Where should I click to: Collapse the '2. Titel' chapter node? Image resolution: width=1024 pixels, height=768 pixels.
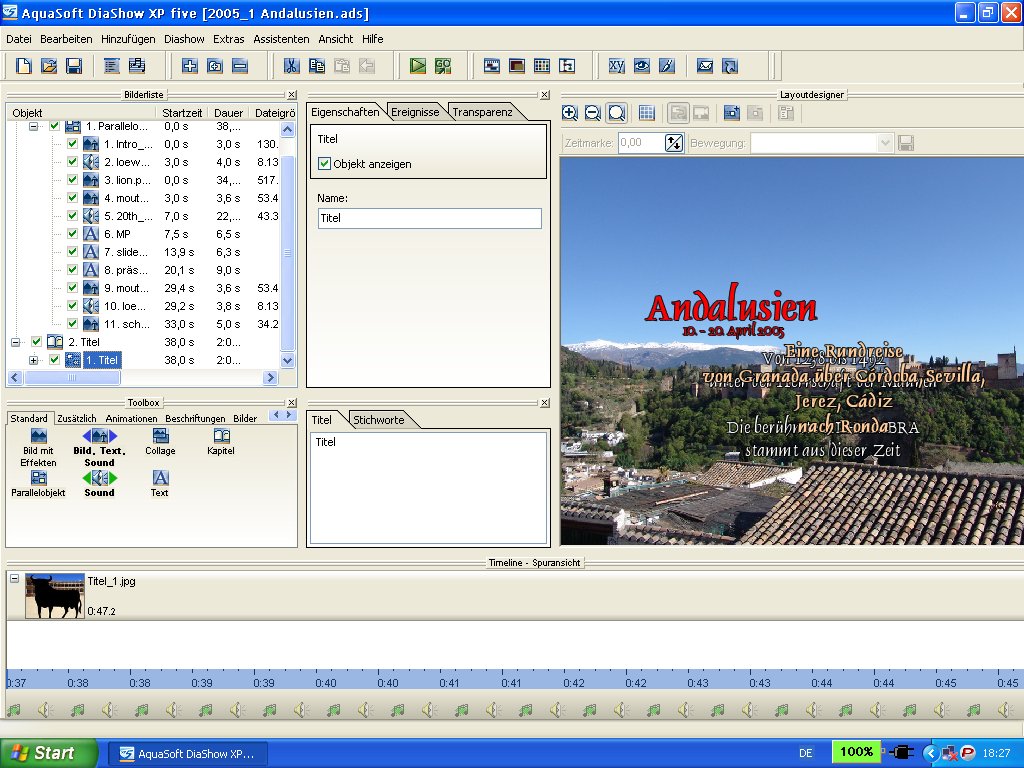tap(16, 342)
